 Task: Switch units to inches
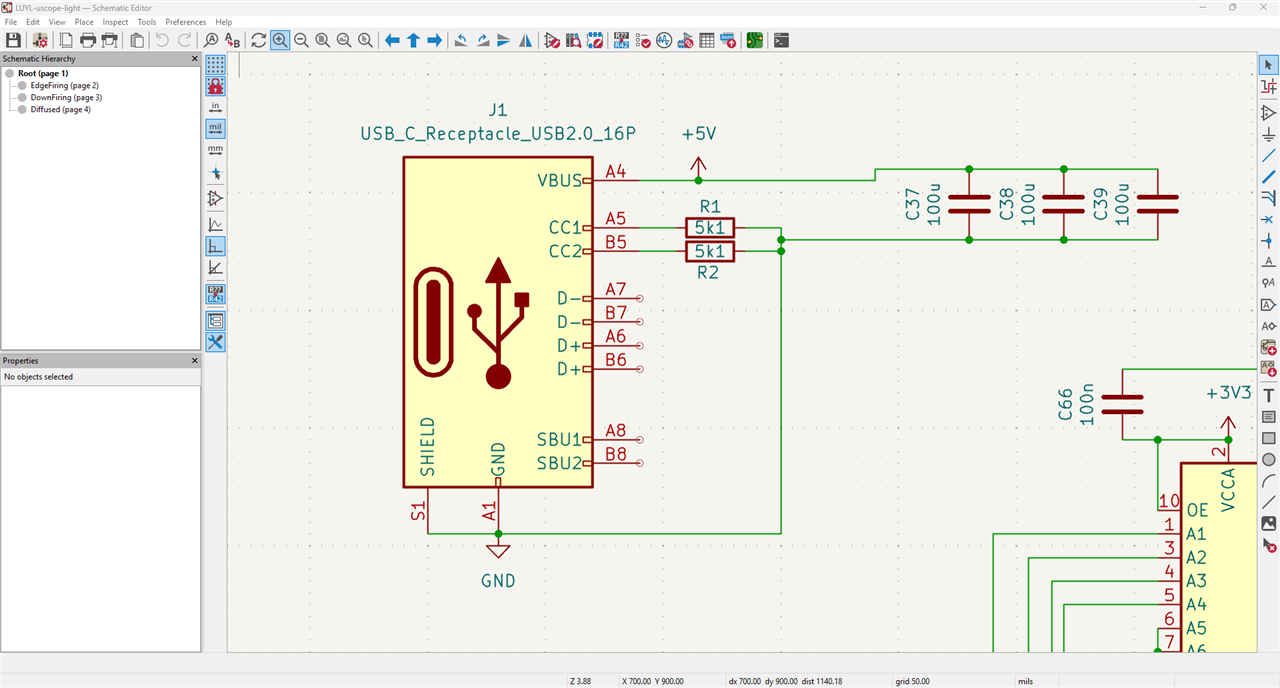pos(215,107)
